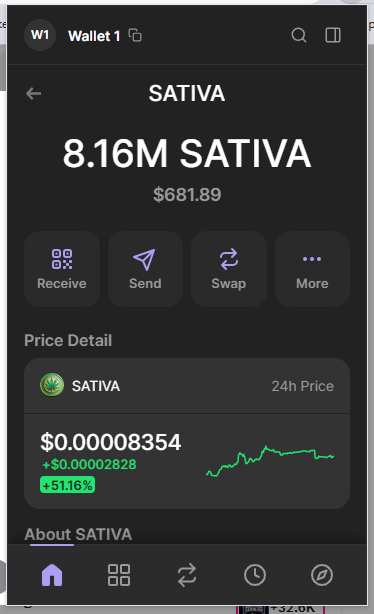
Task: Open the Swap action tile
Action: point(229,269)
